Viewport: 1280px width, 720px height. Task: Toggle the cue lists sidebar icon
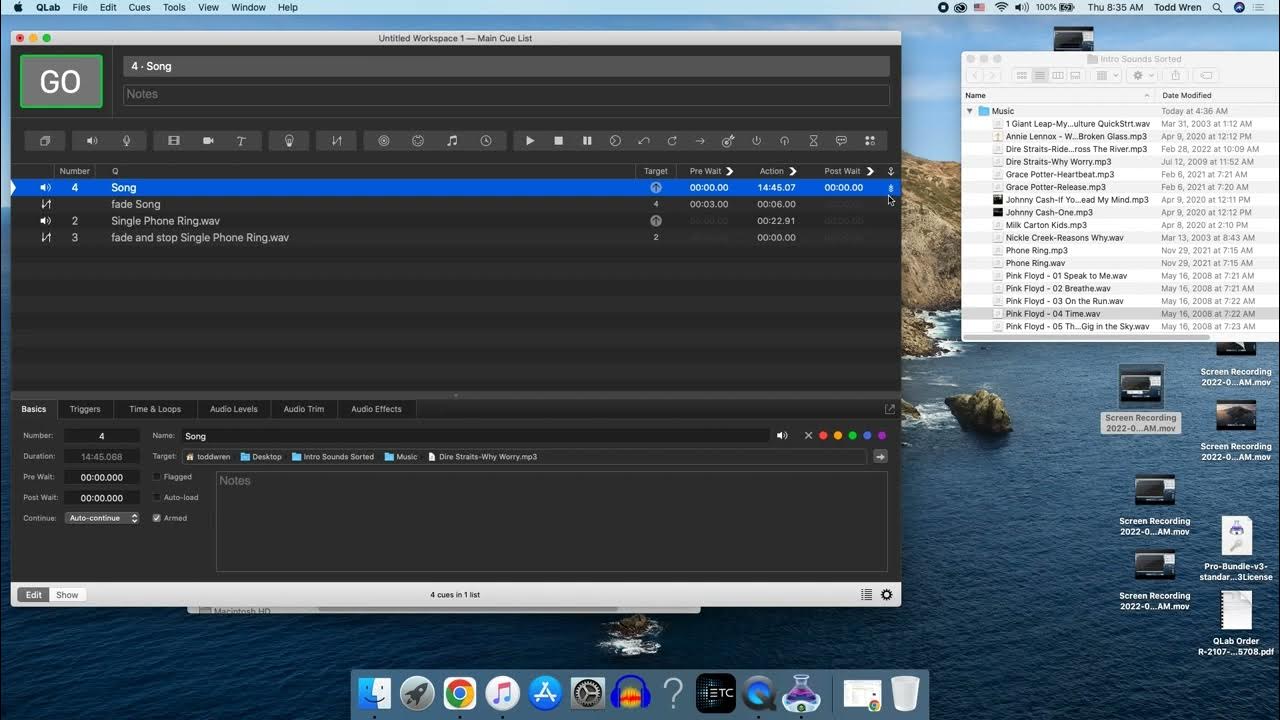(x=867, y=595)
